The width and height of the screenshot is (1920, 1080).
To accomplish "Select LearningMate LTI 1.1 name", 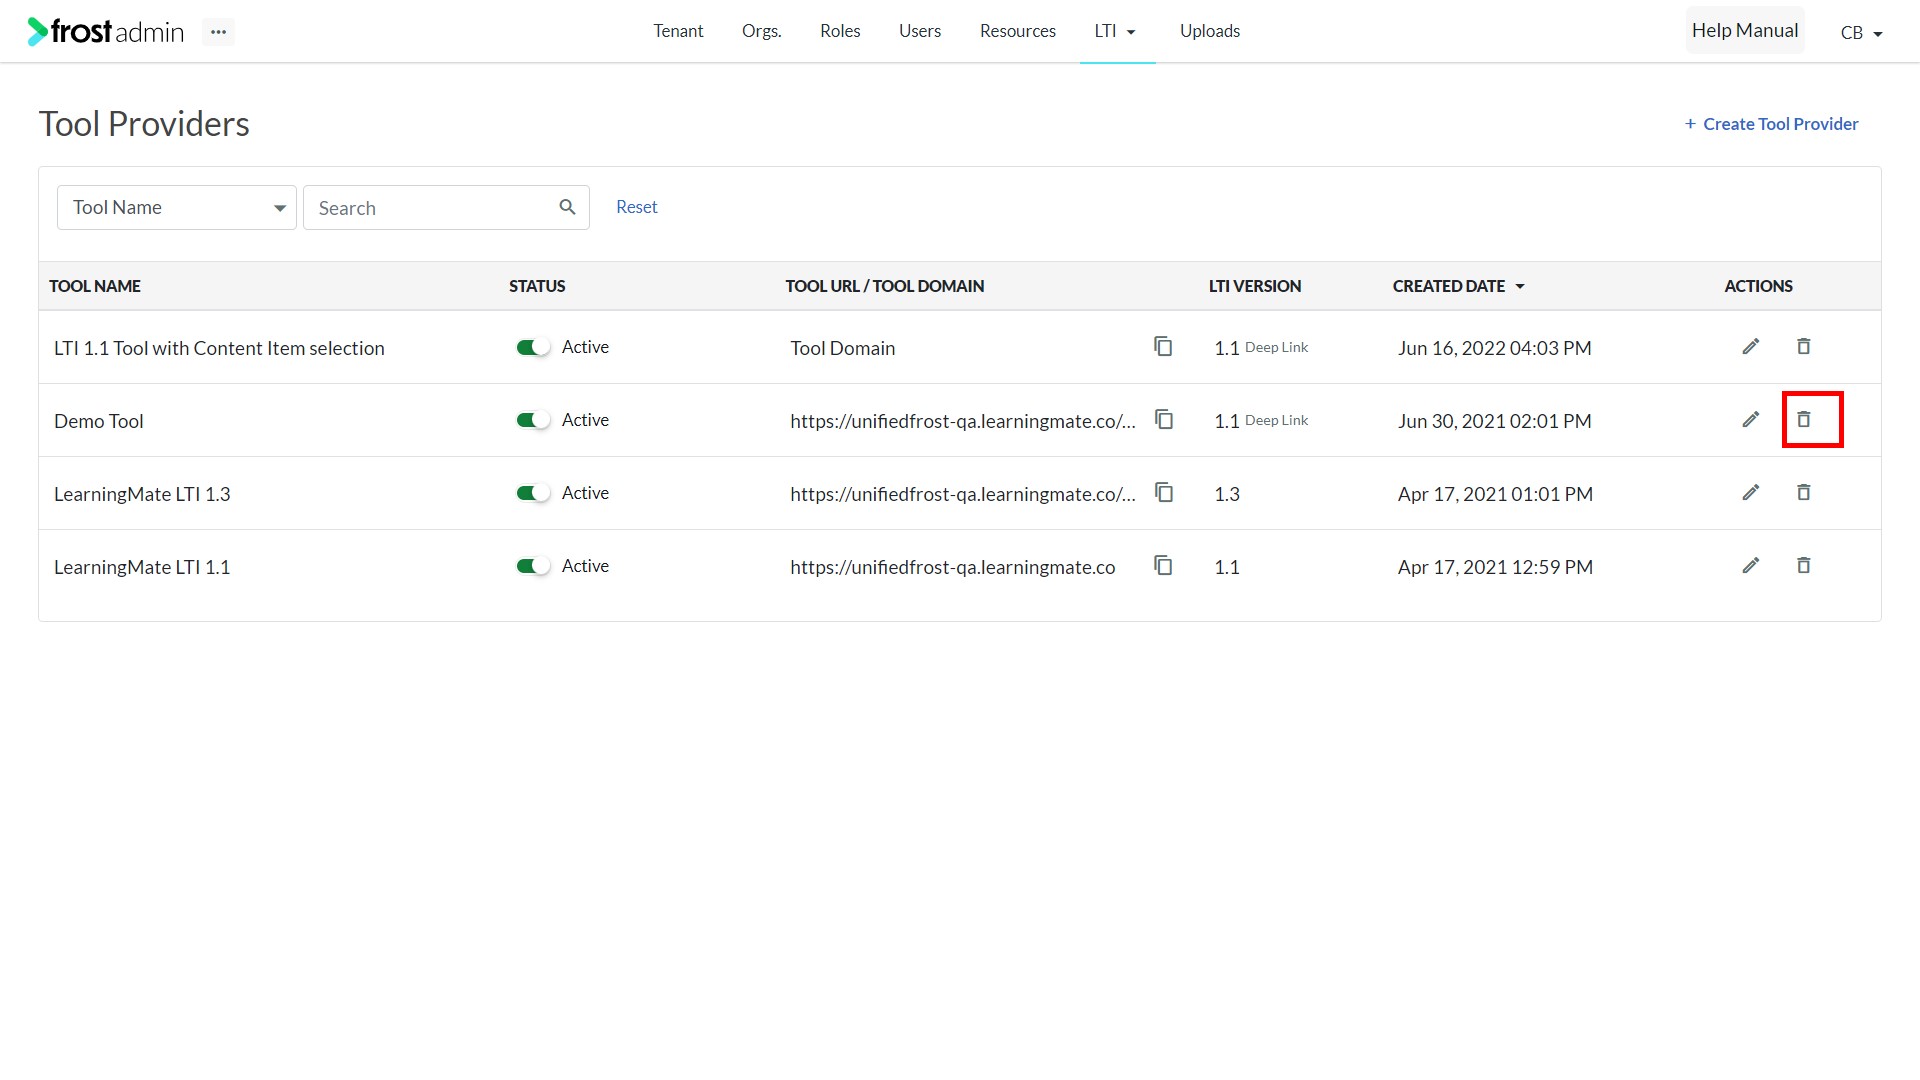I will coord(142,567).
